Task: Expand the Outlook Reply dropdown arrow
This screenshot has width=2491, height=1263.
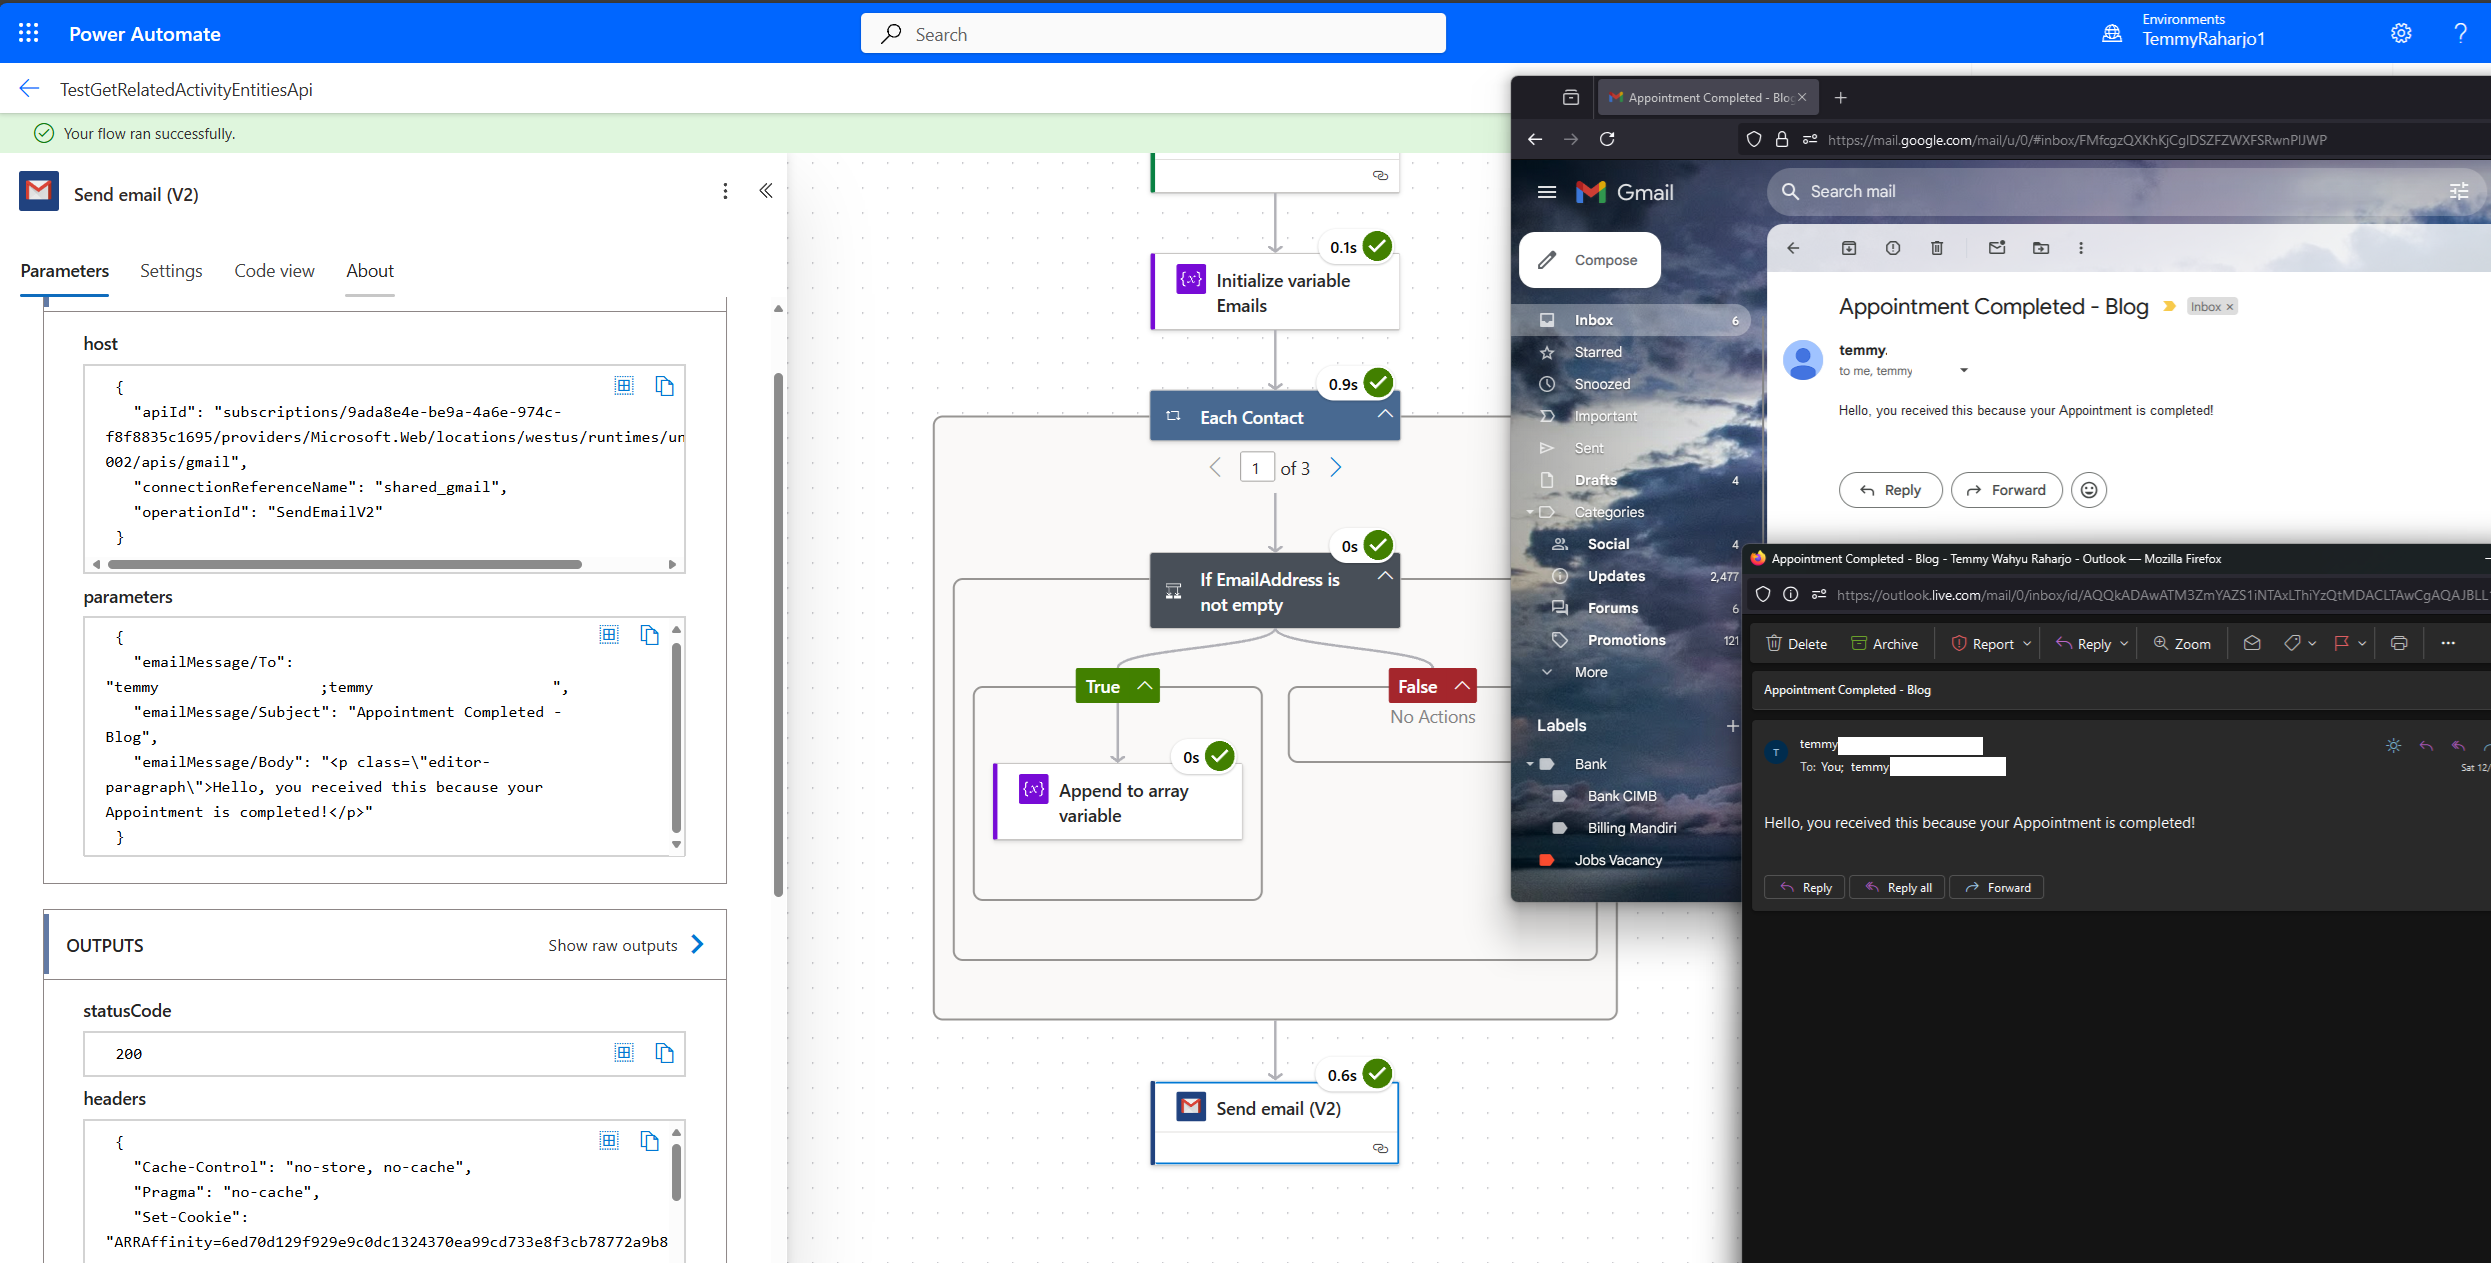Action: 2124,644
